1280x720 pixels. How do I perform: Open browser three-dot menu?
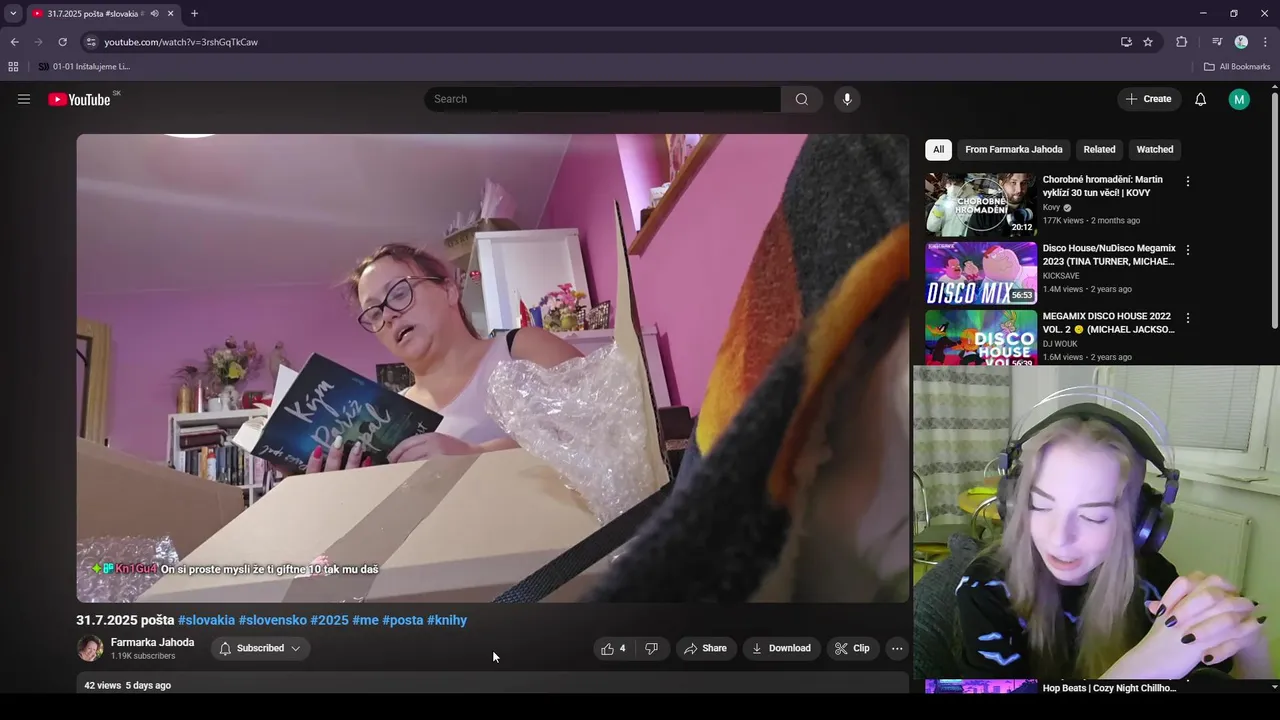tap(1265, 42)
